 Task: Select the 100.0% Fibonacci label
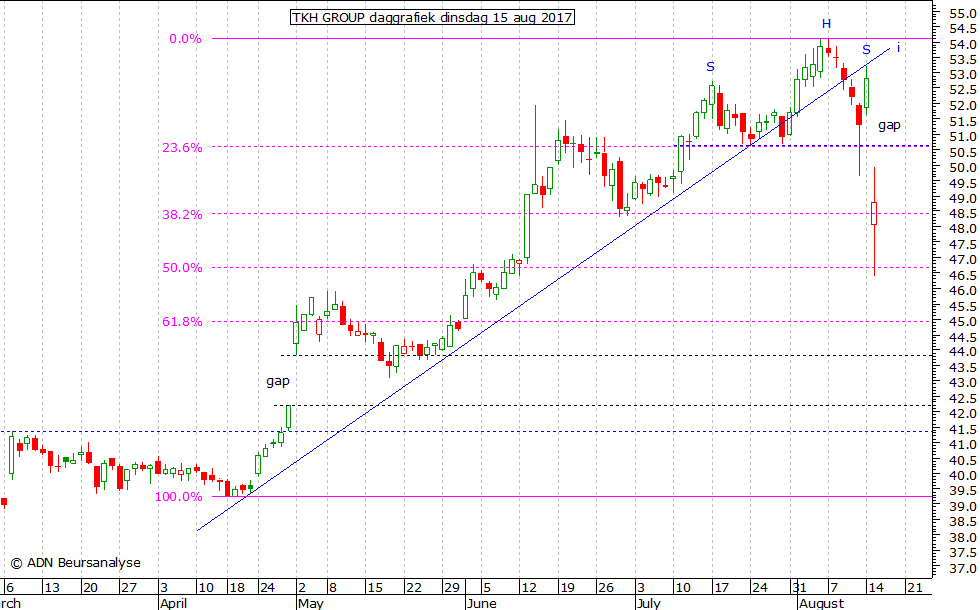pos(179,497)
